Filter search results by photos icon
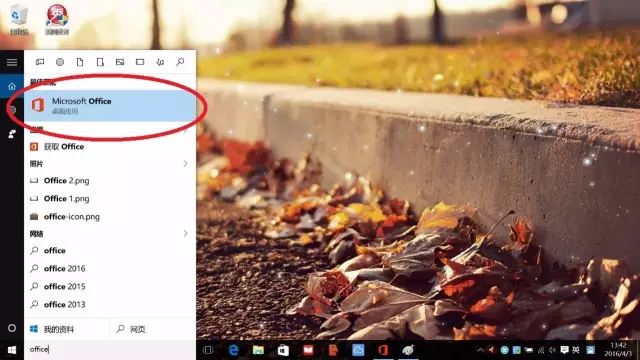 tap(120, 62)
